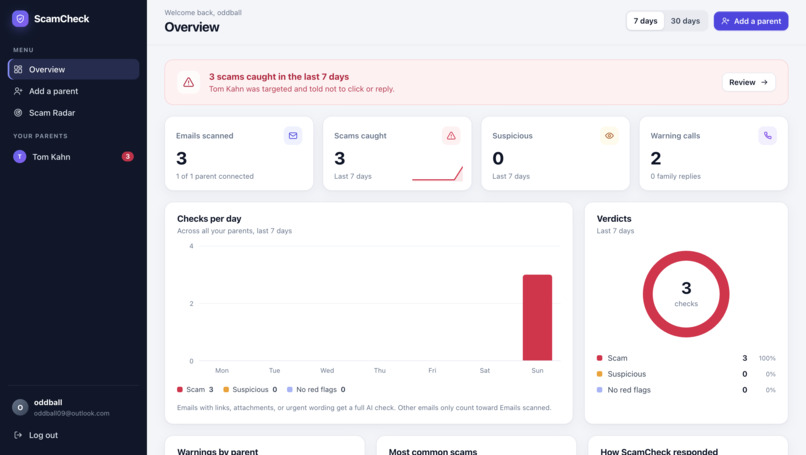This screenshot has height=455, width=806.
Task: Click the 'Emails scanned' card label
Action: [205, 136]
